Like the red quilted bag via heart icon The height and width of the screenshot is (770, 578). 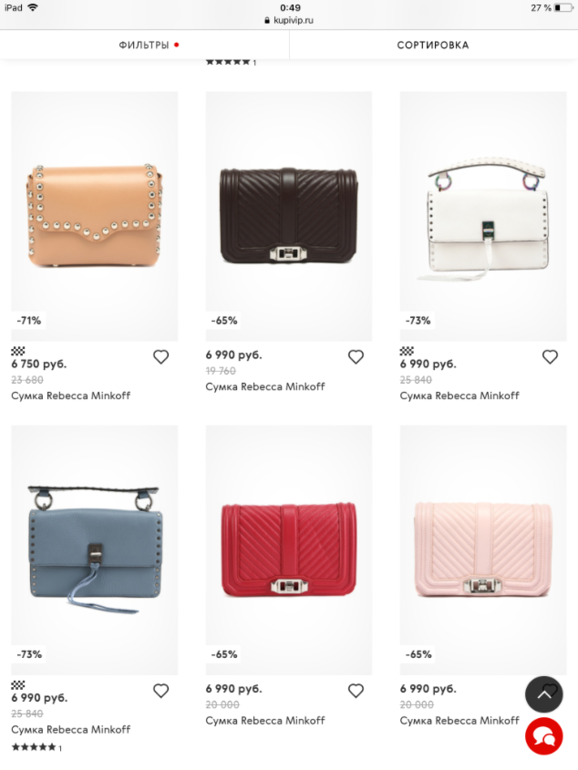[356, 691]
